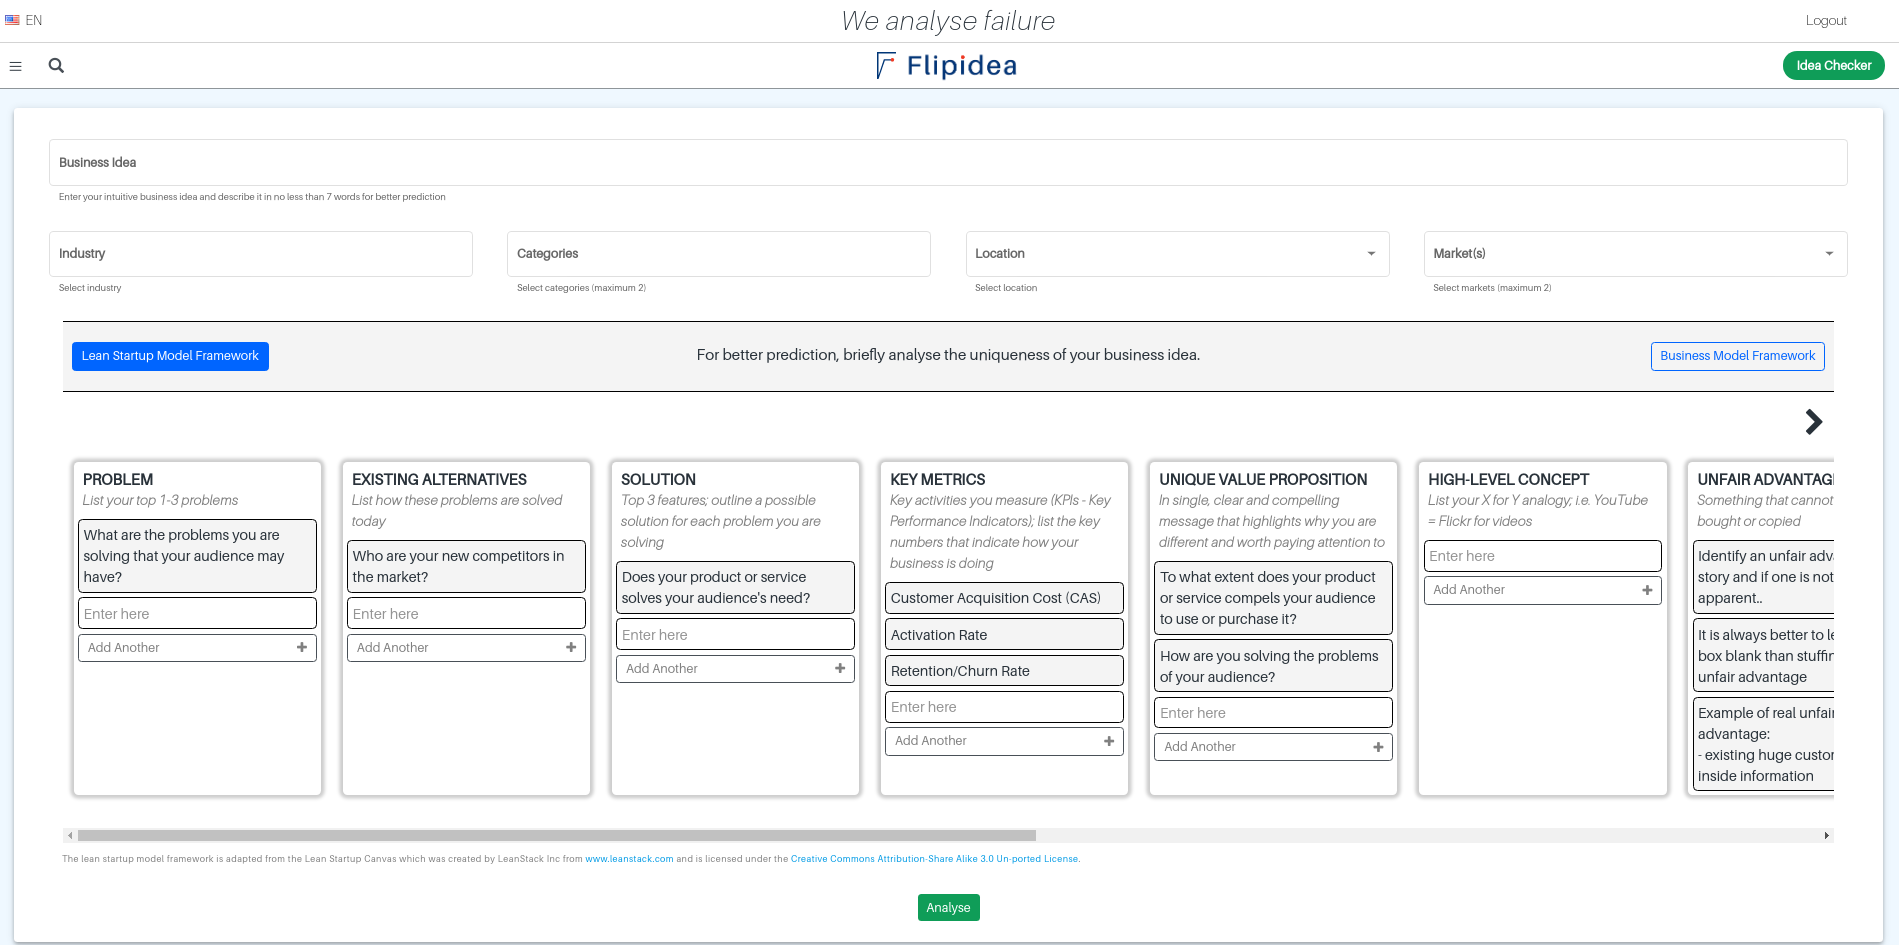The height and width of the screenshot is (945, 1899).
Task: Click the green Analyse button
Action: pos(948,907)
